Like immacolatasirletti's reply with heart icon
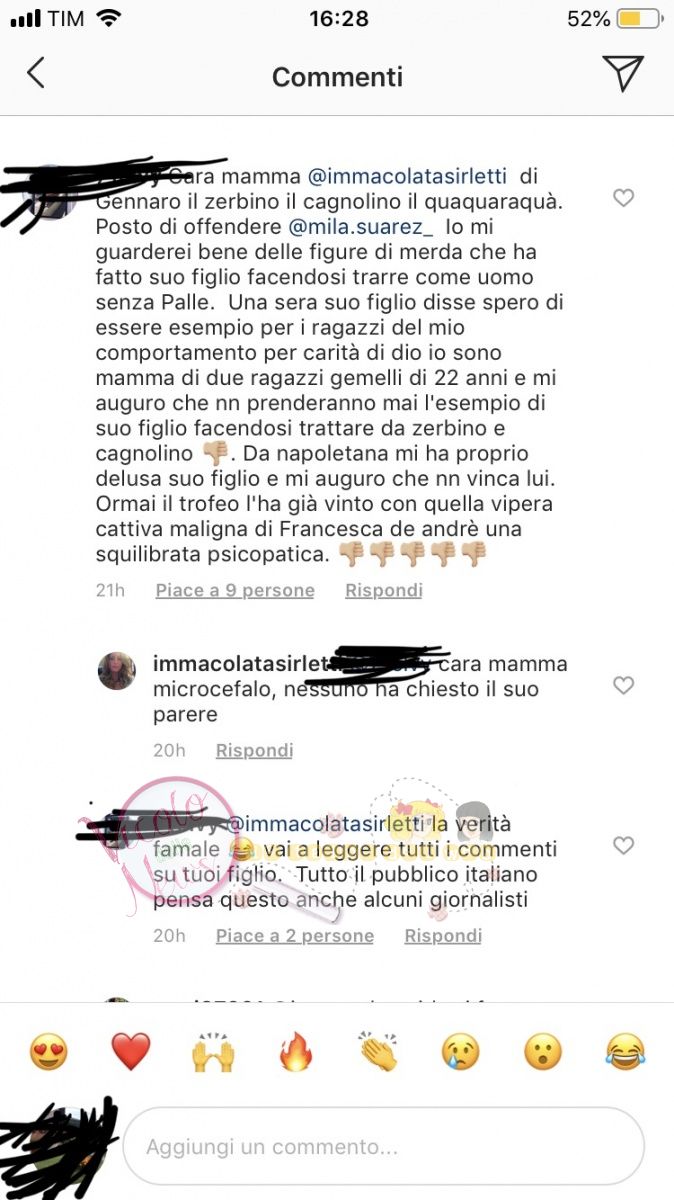 623,685
